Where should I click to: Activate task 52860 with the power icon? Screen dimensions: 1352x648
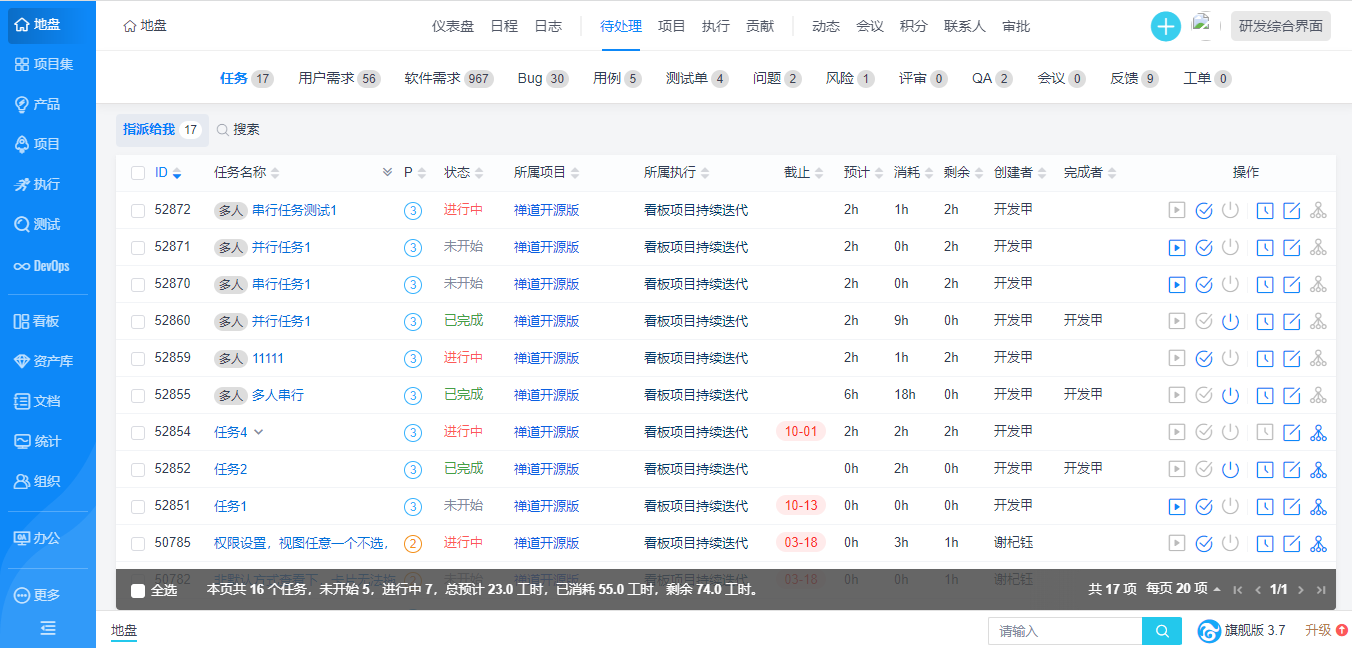click(x=1231, y=321)
